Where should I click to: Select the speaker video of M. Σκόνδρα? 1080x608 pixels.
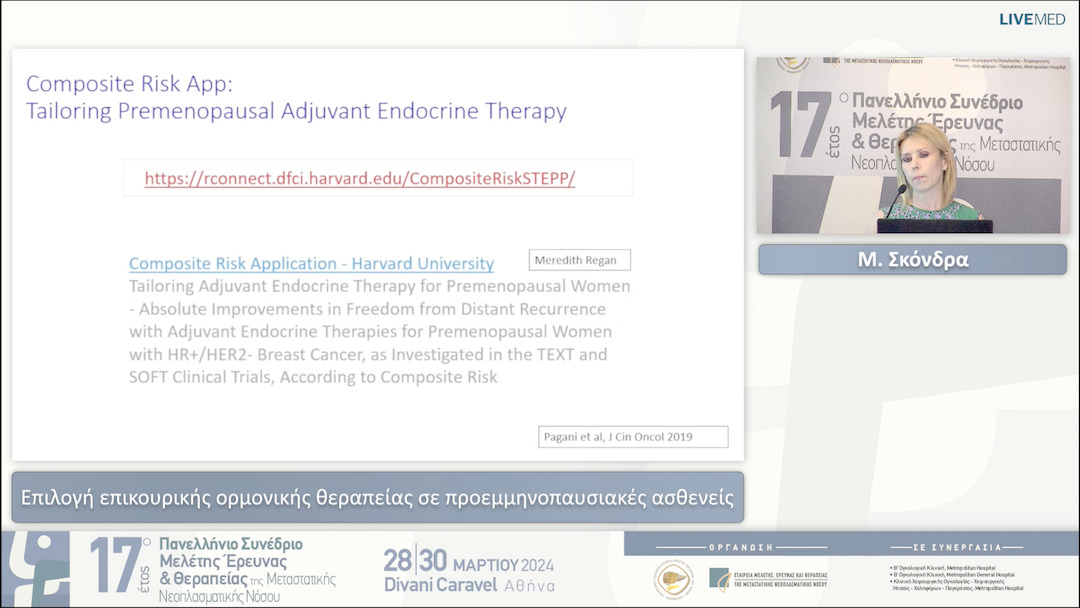point(913,145)
